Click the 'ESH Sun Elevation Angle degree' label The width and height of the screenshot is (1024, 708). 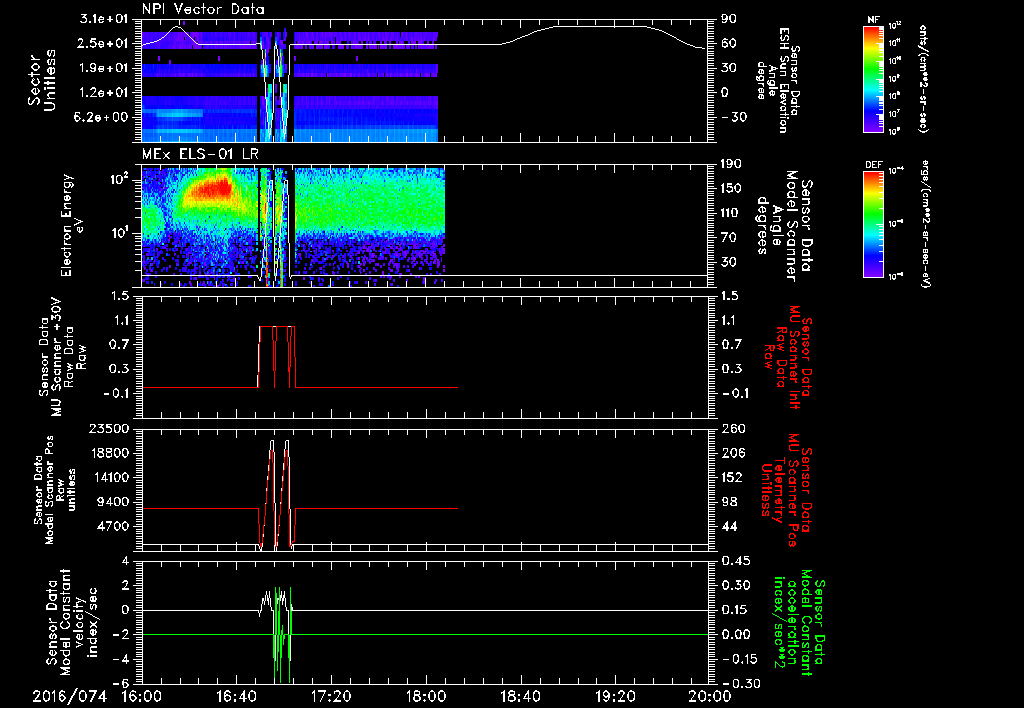pos(776,80)
